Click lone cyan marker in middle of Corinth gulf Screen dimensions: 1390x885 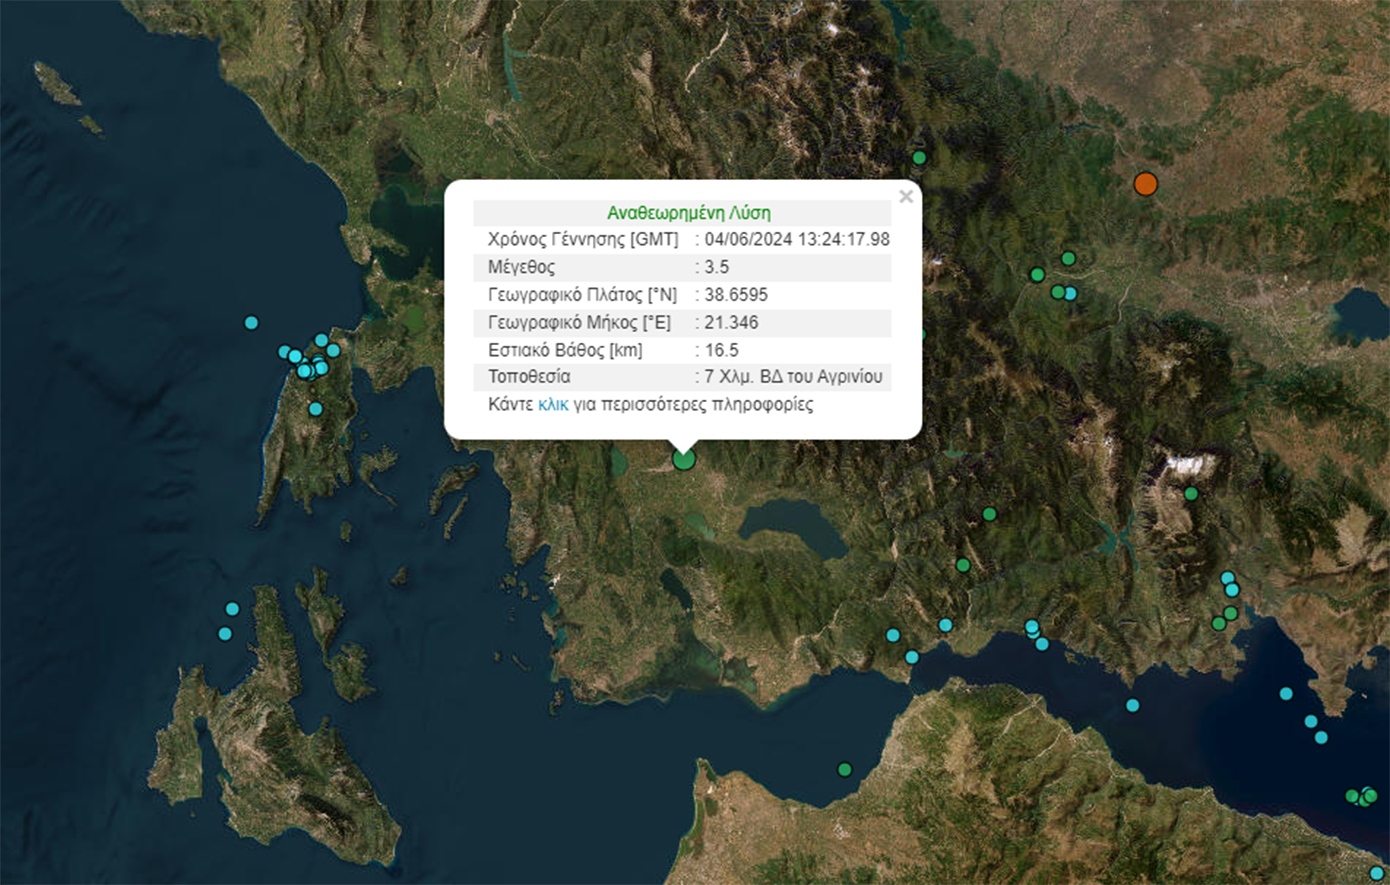point(1132,706)
